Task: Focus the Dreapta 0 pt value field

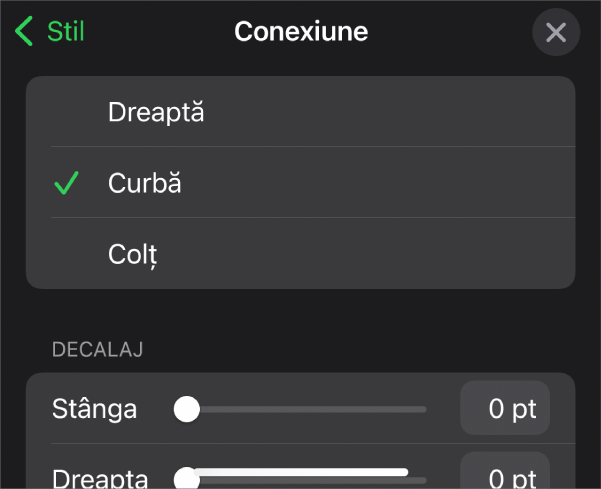Action: (505, 475)
